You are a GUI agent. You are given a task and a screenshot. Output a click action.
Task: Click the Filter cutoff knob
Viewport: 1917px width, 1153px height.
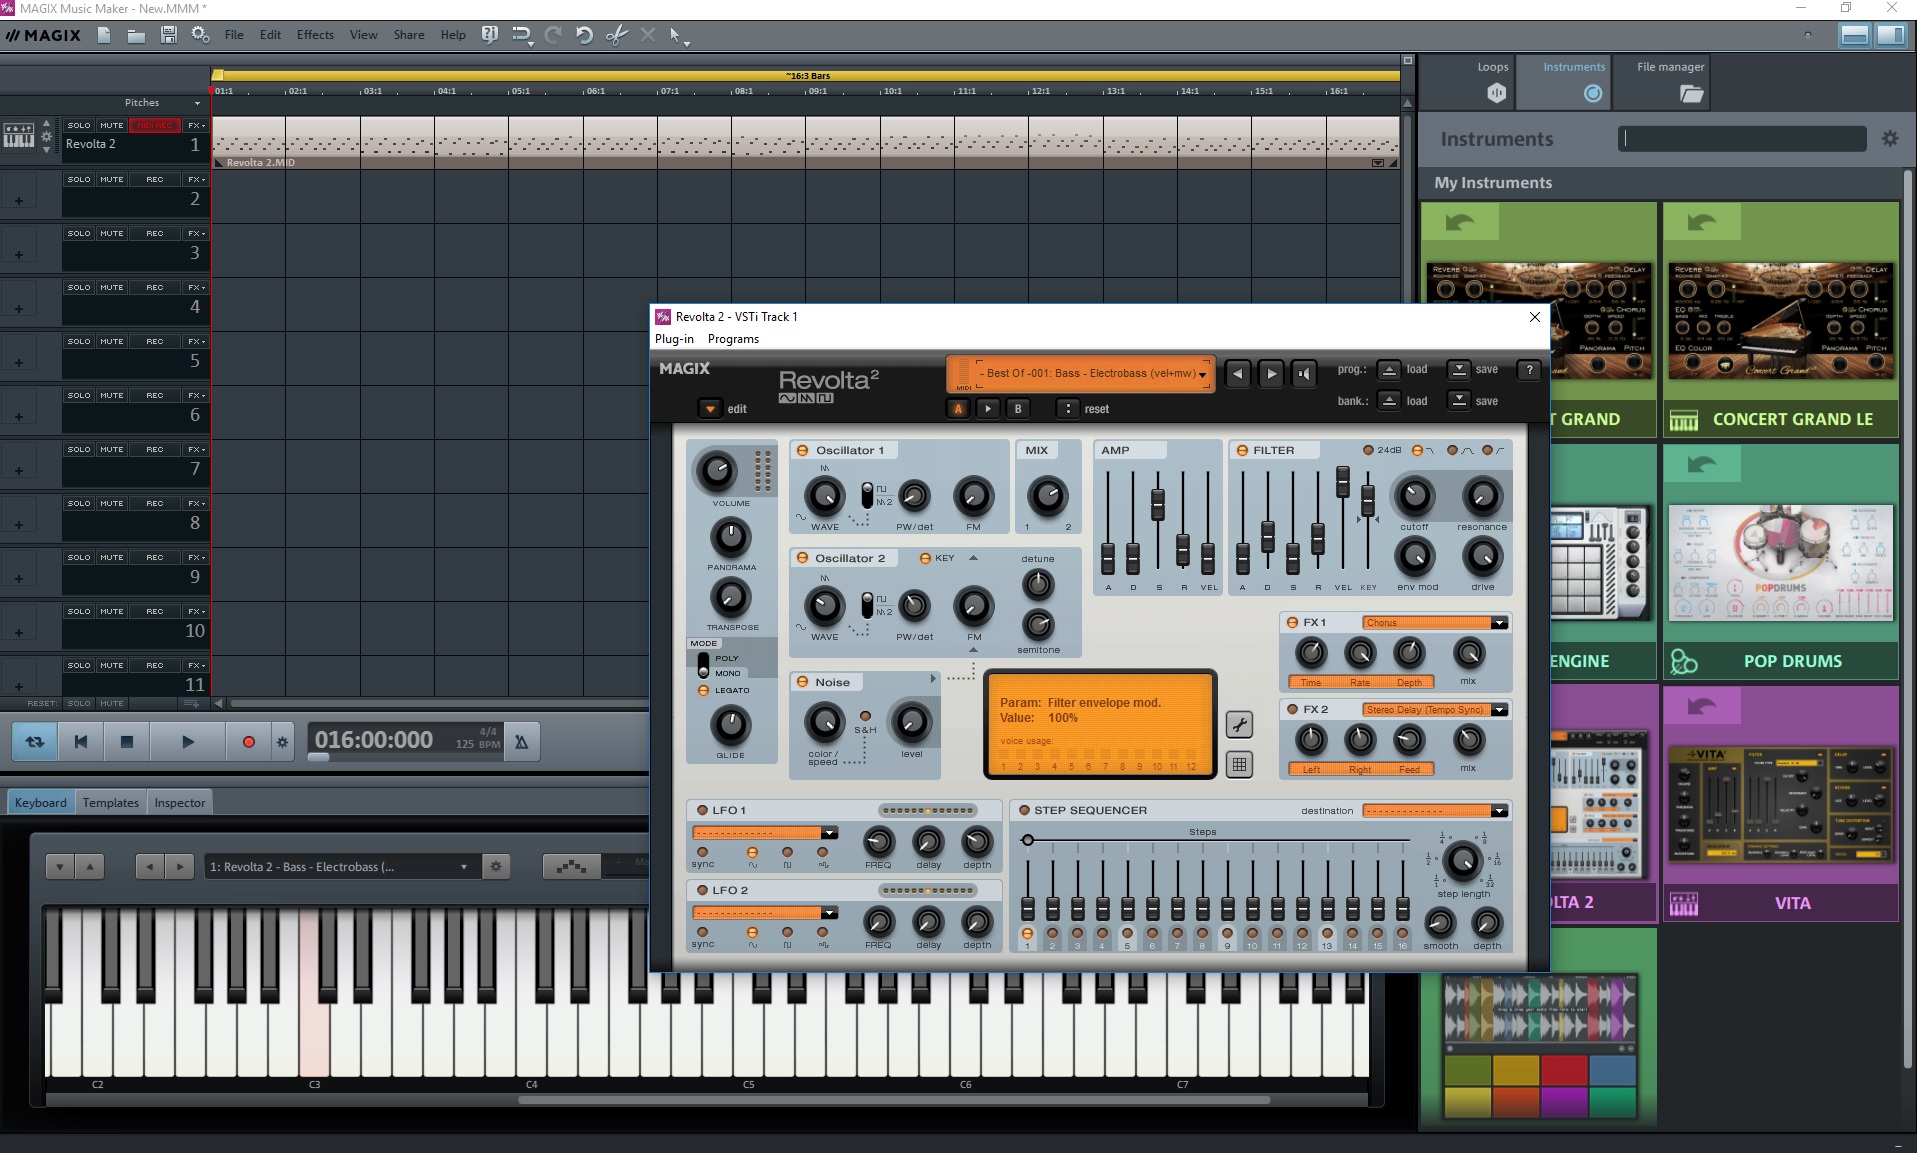point(1414,496)
